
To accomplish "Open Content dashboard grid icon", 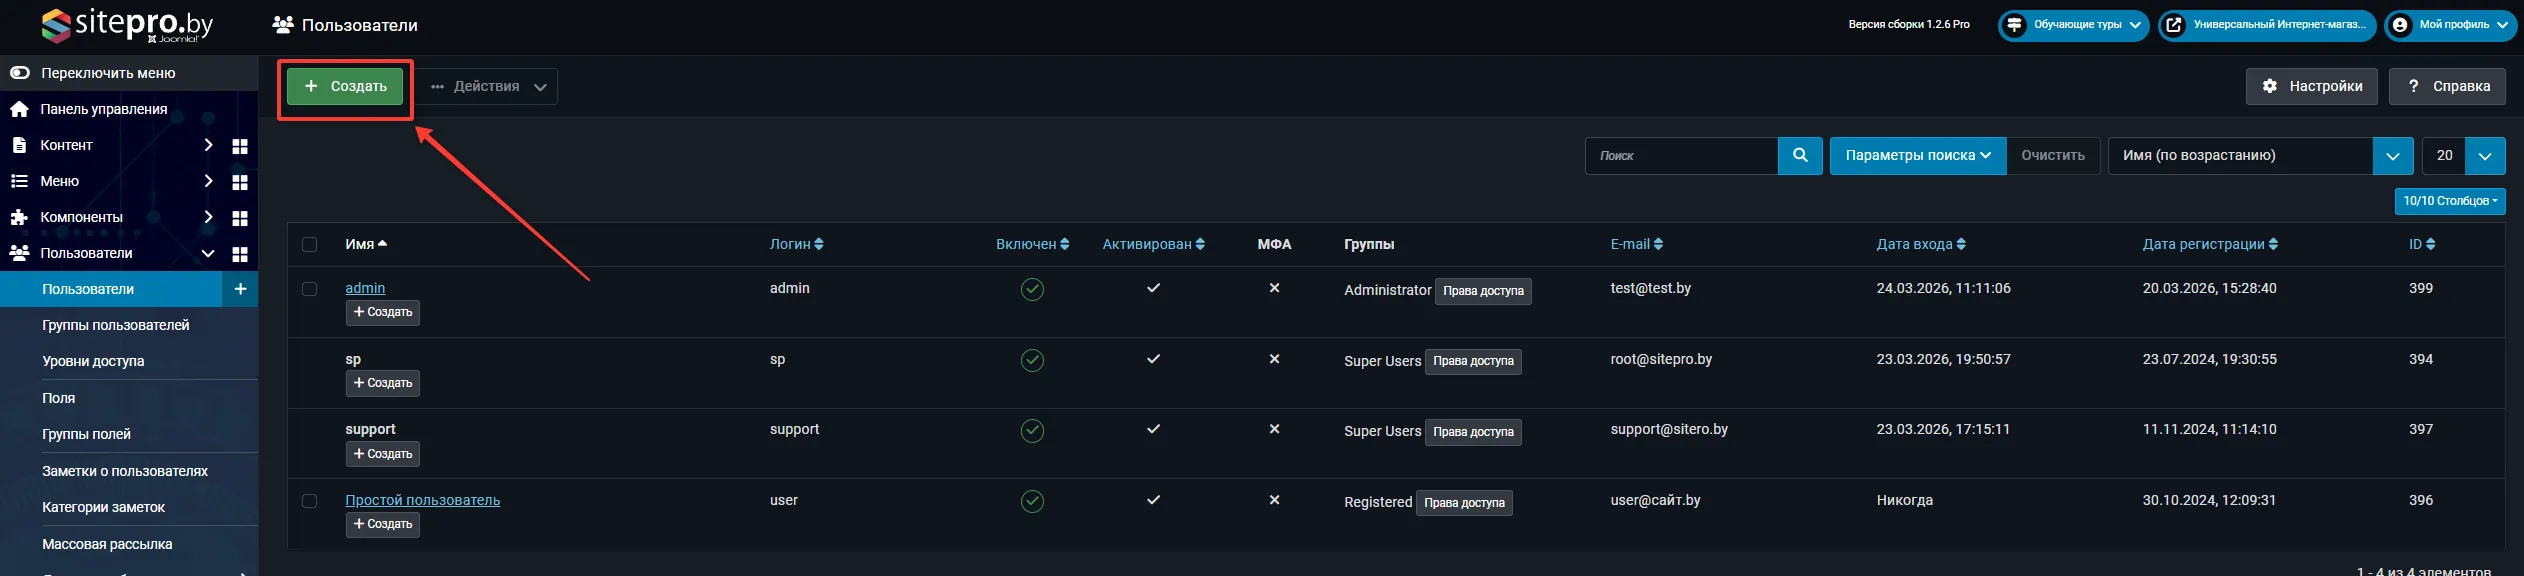I will click(240, 146).
